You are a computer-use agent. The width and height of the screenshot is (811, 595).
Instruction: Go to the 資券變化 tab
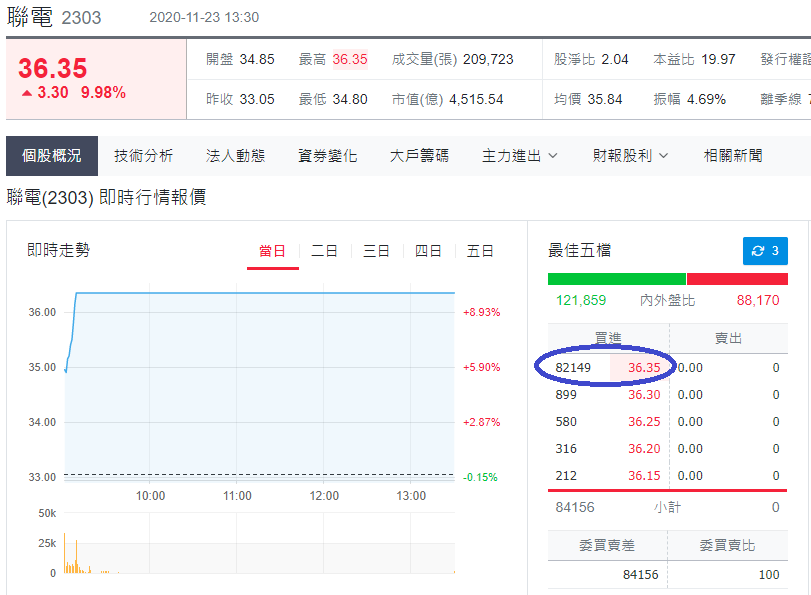coord(327,156)
